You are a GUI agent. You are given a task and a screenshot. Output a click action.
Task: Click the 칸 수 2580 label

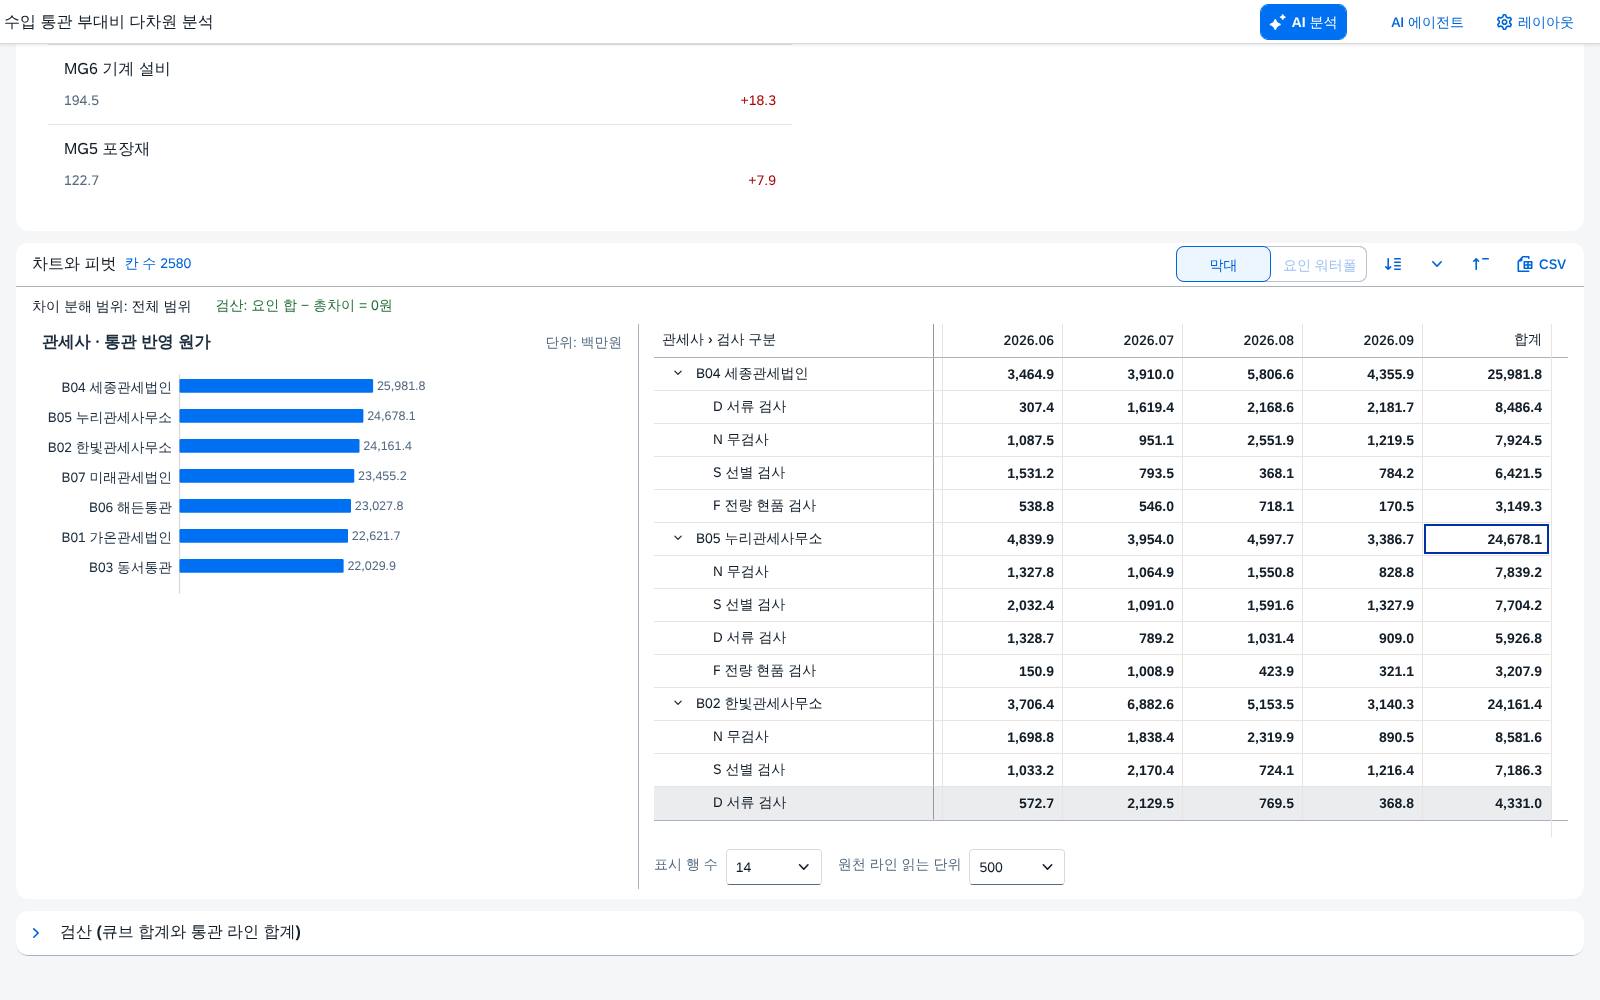158,264
